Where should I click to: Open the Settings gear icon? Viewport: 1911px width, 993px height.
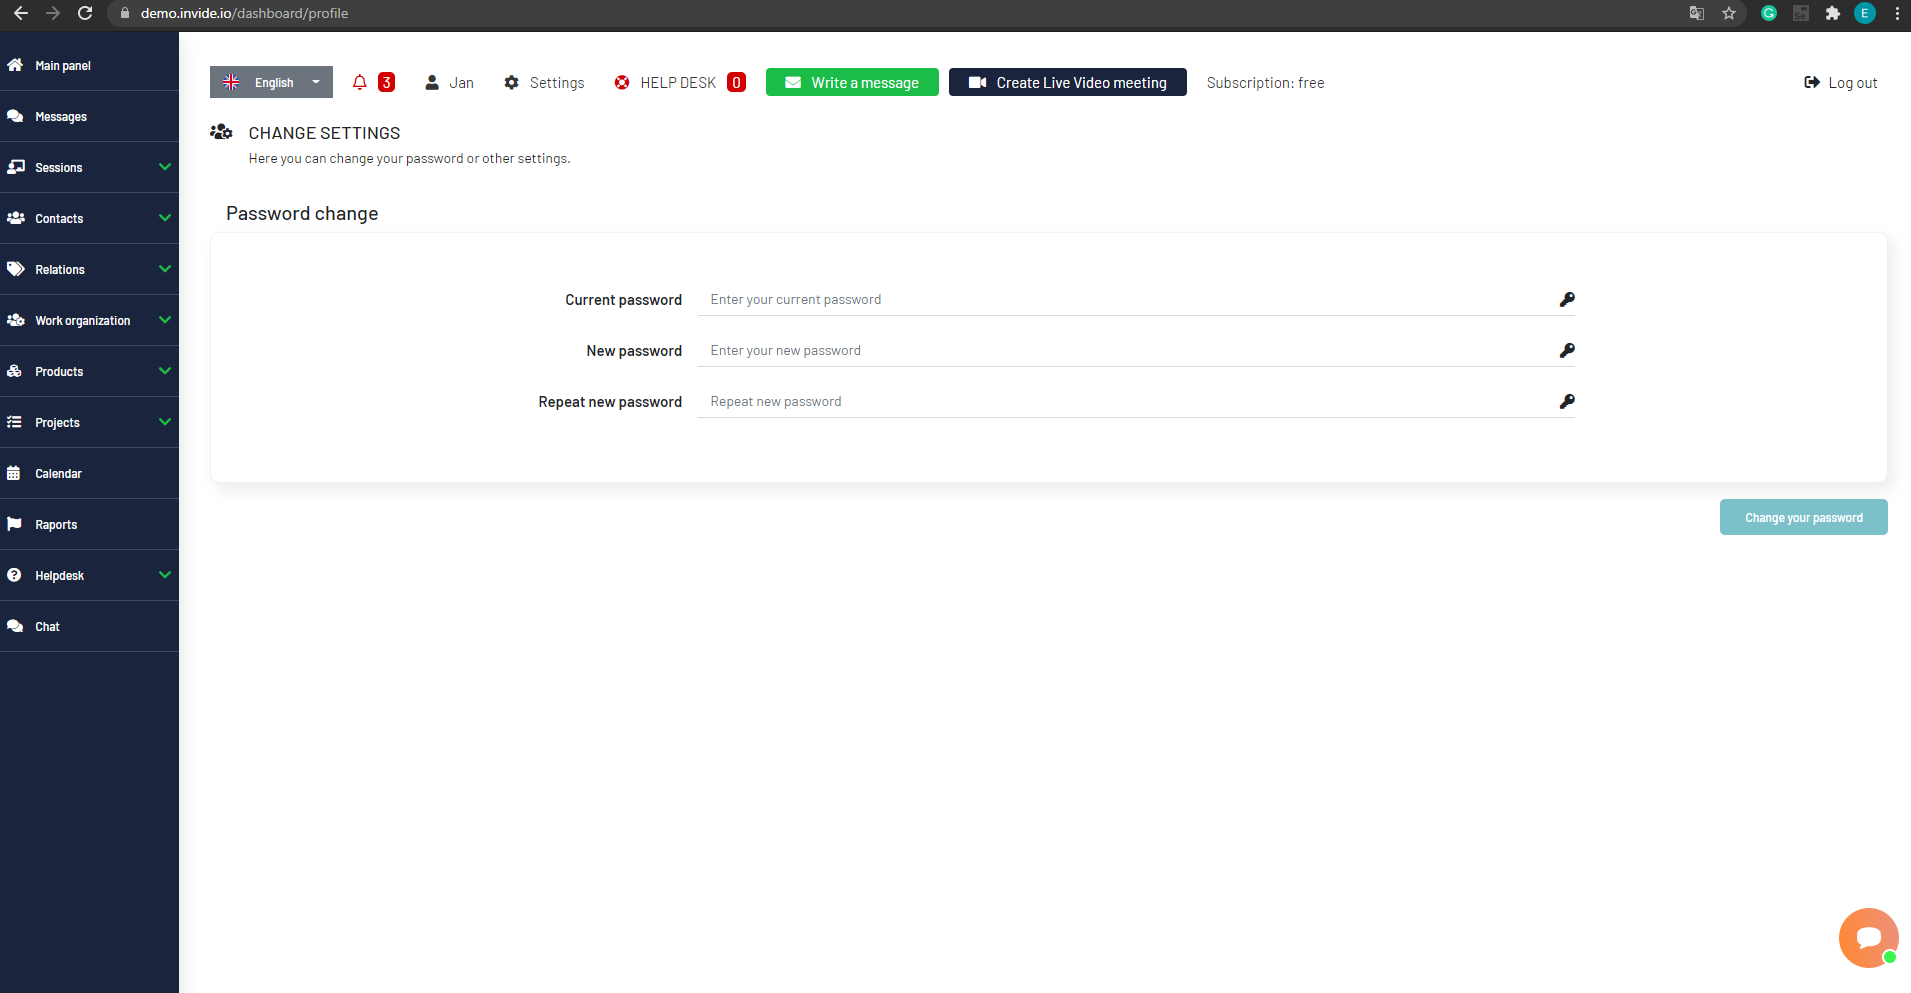point(511,82)
